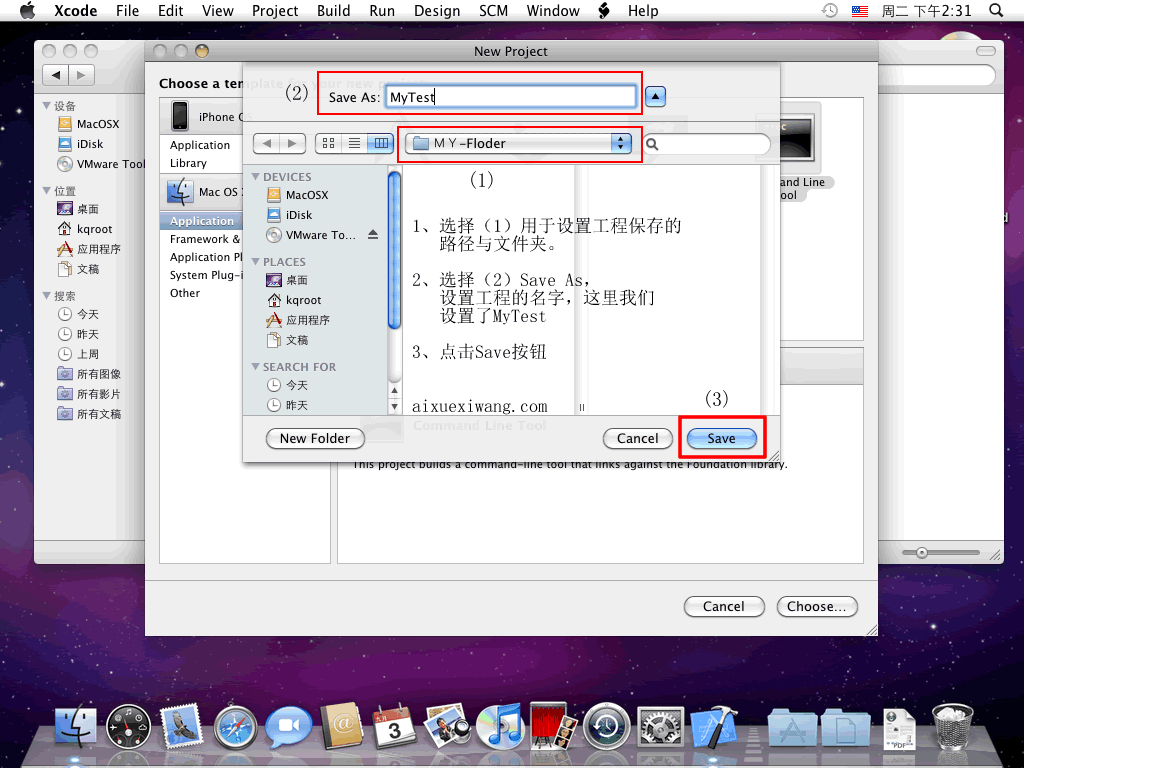Click back arrow in Finder window toolbar
This screenshot has height=768, width=1152.
pyautogui.click(x=56, y=75)
